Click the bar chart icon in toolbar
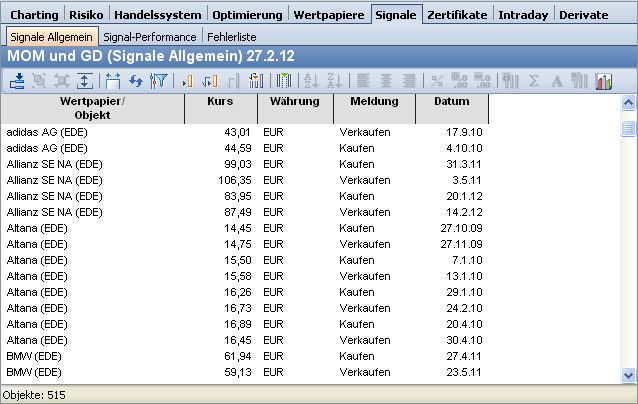 click(x=603, y=81)
